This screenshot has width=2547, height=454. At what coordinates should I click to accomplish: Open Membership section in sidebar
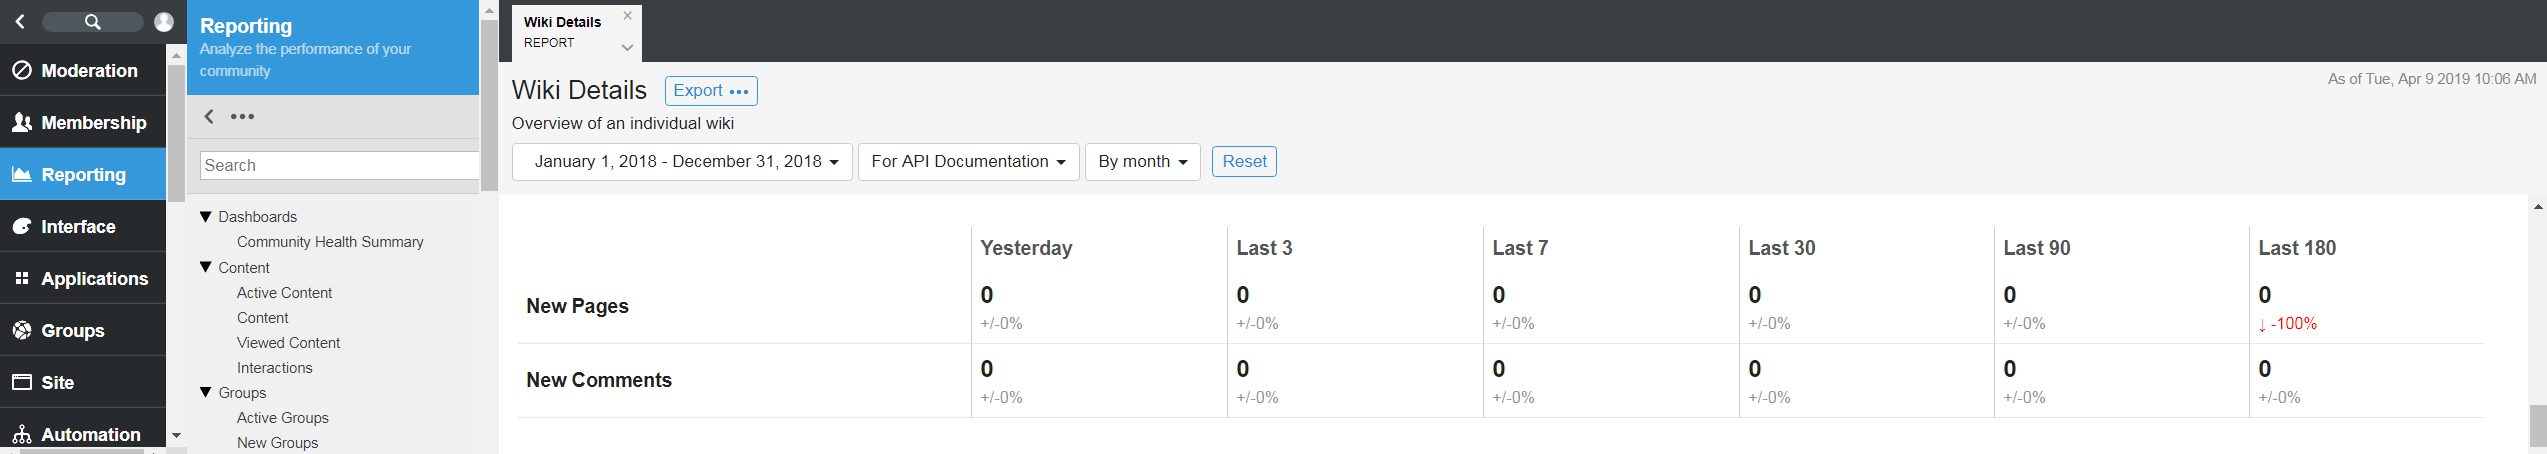[83, 122]
